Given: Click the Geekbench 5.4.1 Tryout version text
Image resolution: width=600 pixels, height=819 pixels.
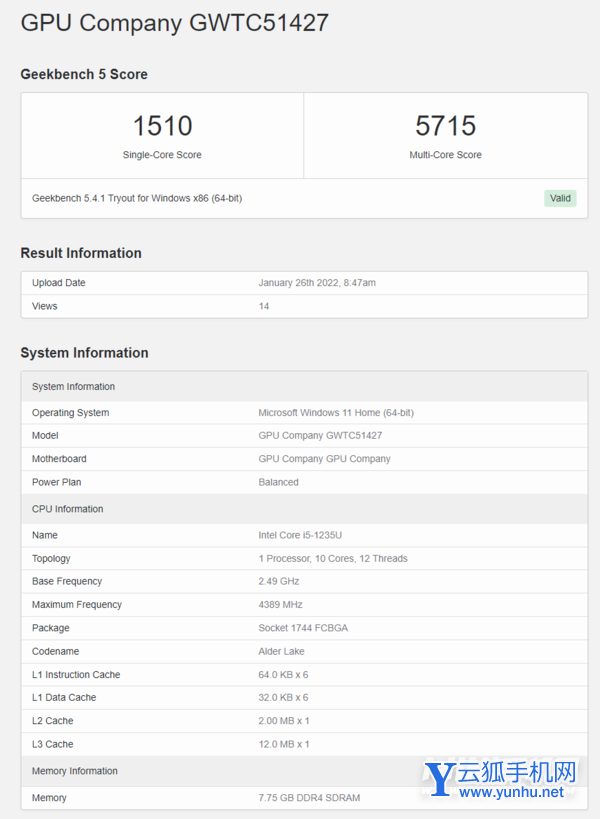Looking at the screenshot, I should pyautogui.click(x=137, y=198).
